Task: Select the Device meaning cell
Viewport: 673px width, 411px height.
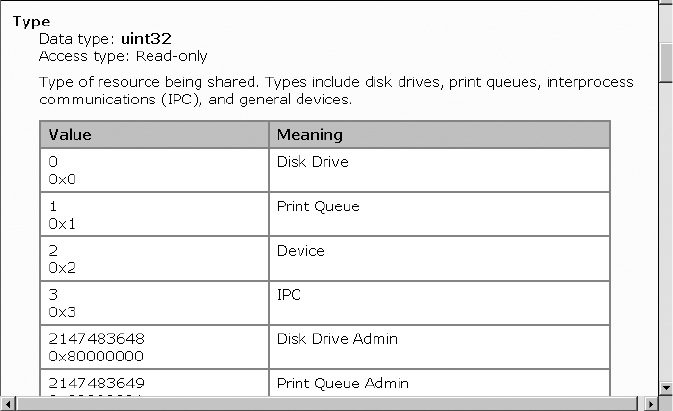Action: tap(300, 251)
